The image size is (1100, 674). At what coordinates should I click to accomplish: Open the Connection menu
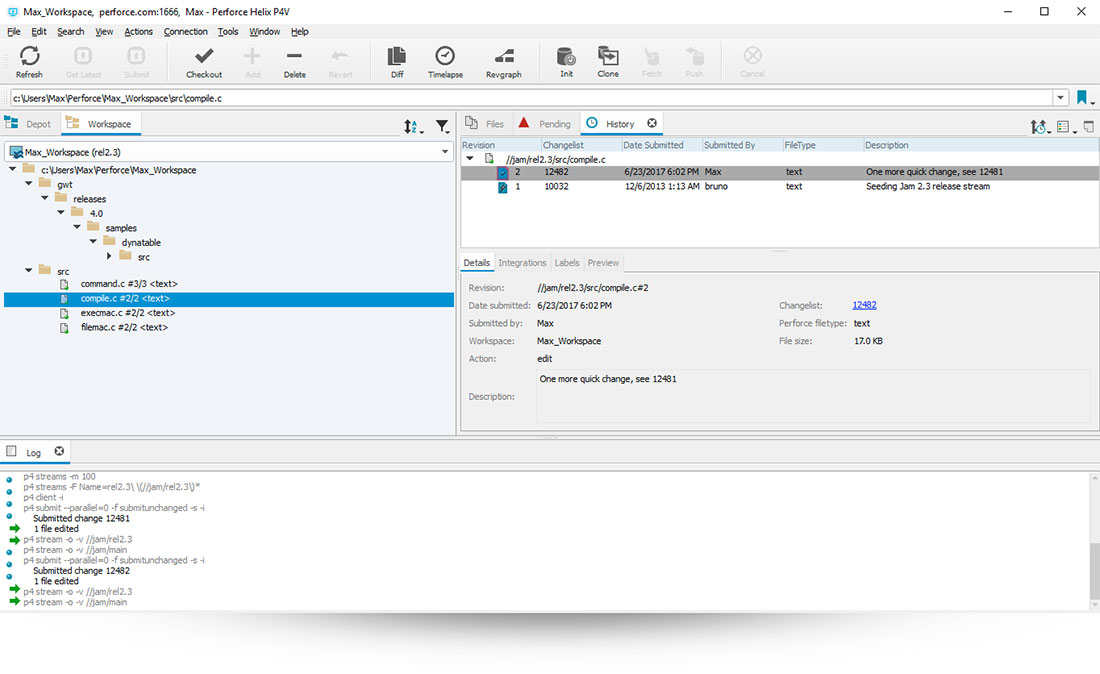[x=185, y=31]
